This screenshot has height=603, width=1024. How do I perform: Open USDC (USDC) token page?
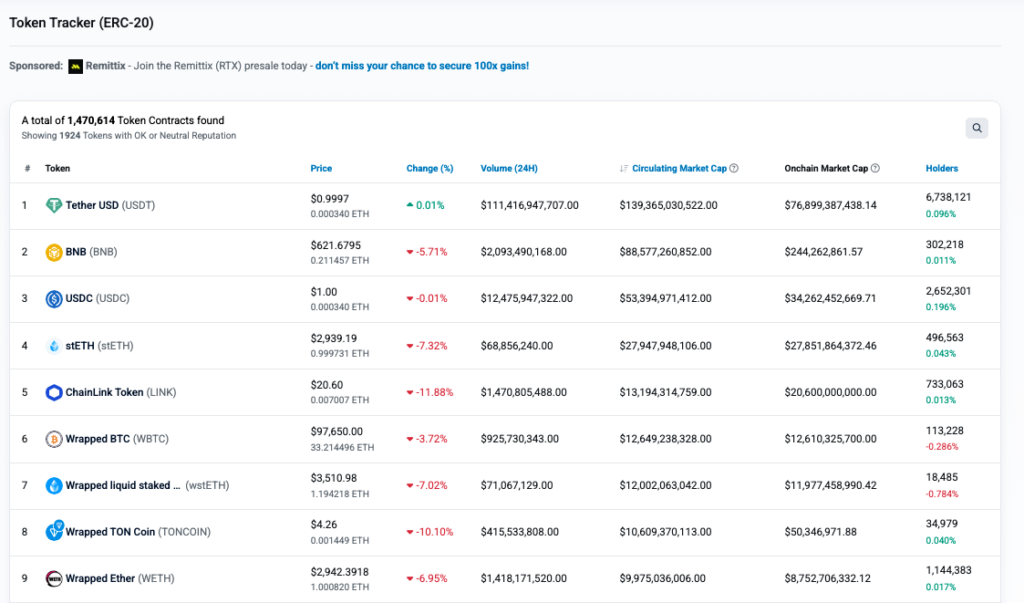(x=97, y=299)
